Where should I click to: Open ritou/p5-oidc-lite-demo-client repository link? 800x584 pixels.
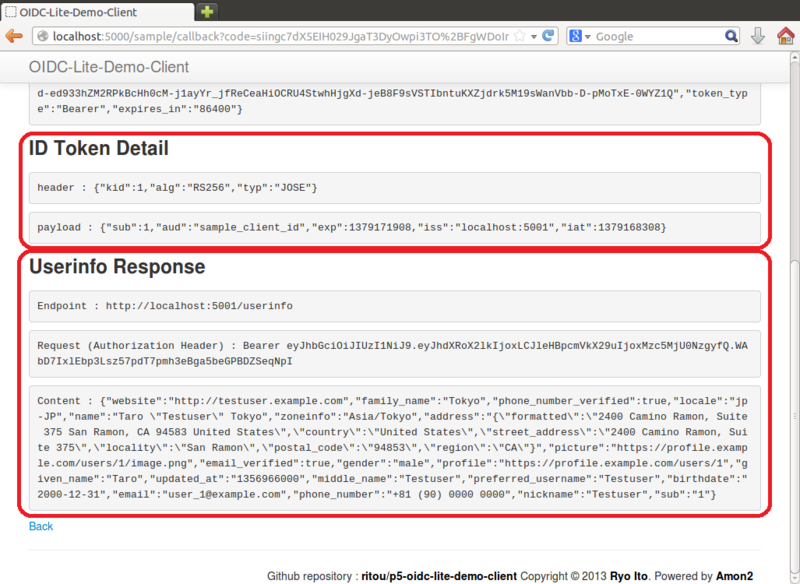(x=439, y=576)
